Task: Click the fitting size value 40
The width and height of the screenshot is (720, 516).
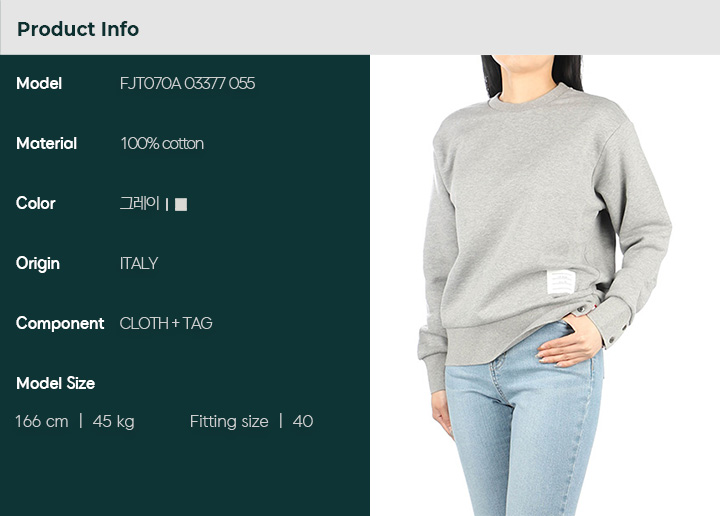Action: pyautogui.click(x=303, y=421)
